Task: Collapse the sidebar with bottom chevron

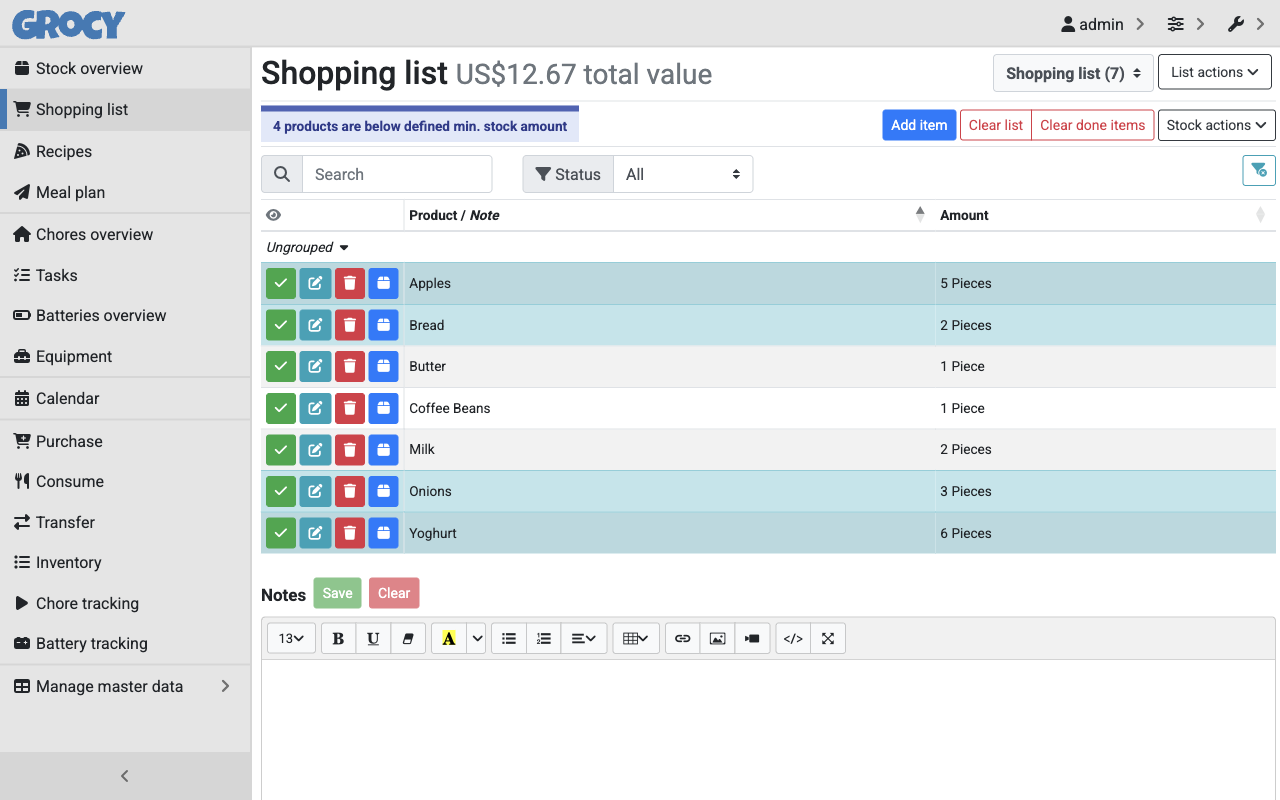Action: tap(125, 776)
